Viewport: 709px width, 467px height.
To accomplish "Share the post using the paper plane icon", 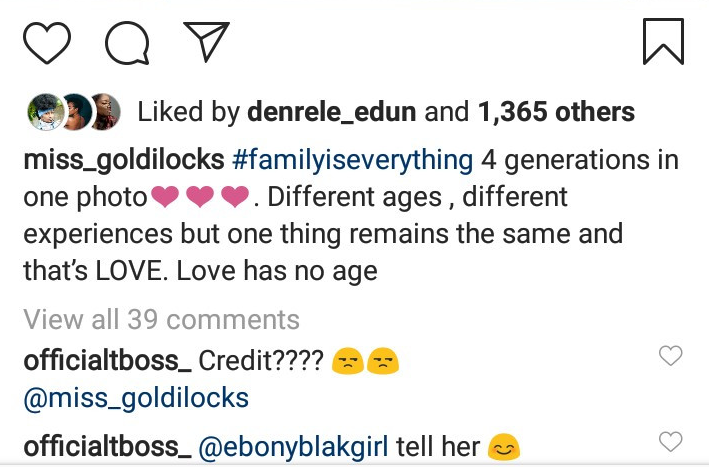I will coord(207,41).
